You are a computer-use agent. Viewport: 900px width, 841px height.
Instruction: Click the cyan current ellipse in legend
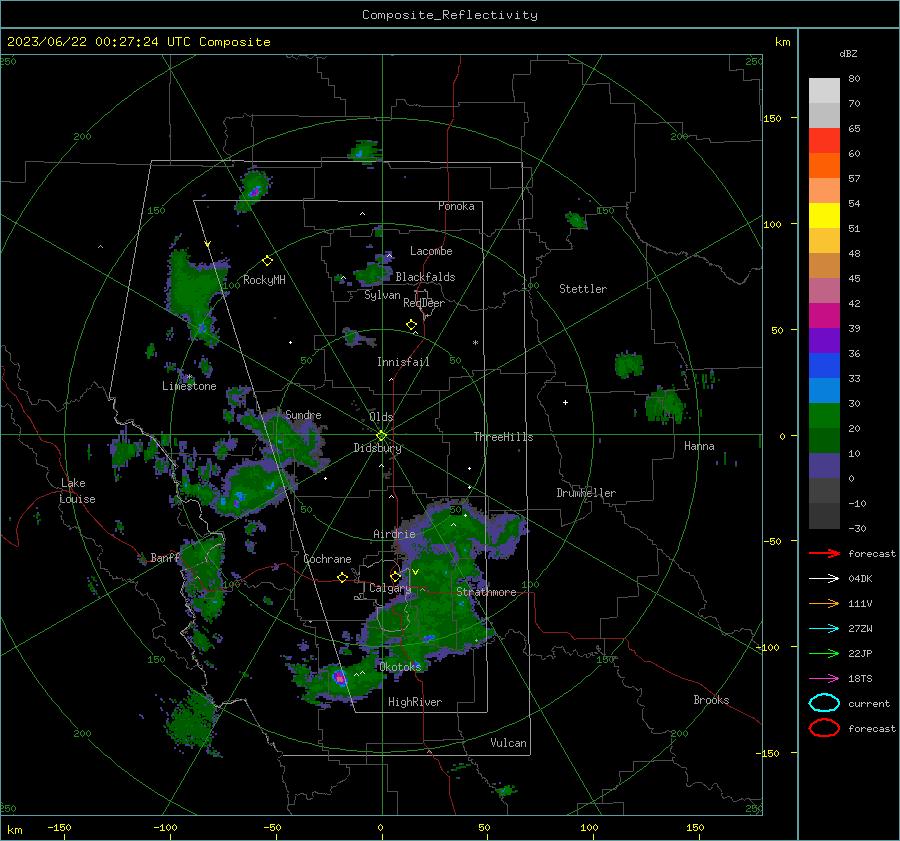tap(824, 703)
